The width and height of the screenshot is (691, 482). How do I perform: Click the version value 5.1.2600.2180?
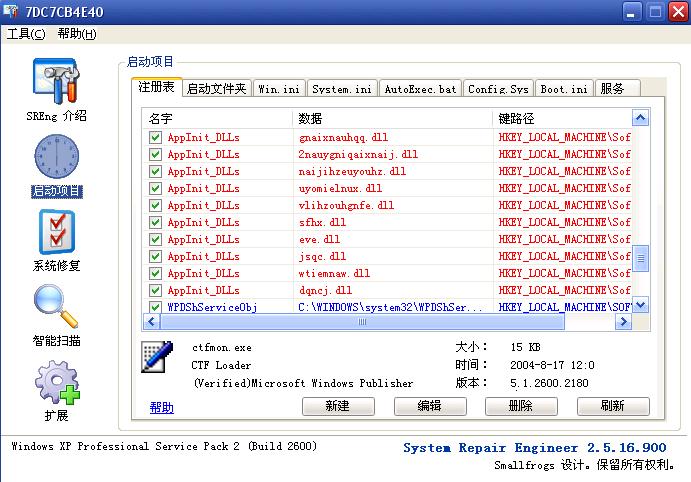(549, 383)
